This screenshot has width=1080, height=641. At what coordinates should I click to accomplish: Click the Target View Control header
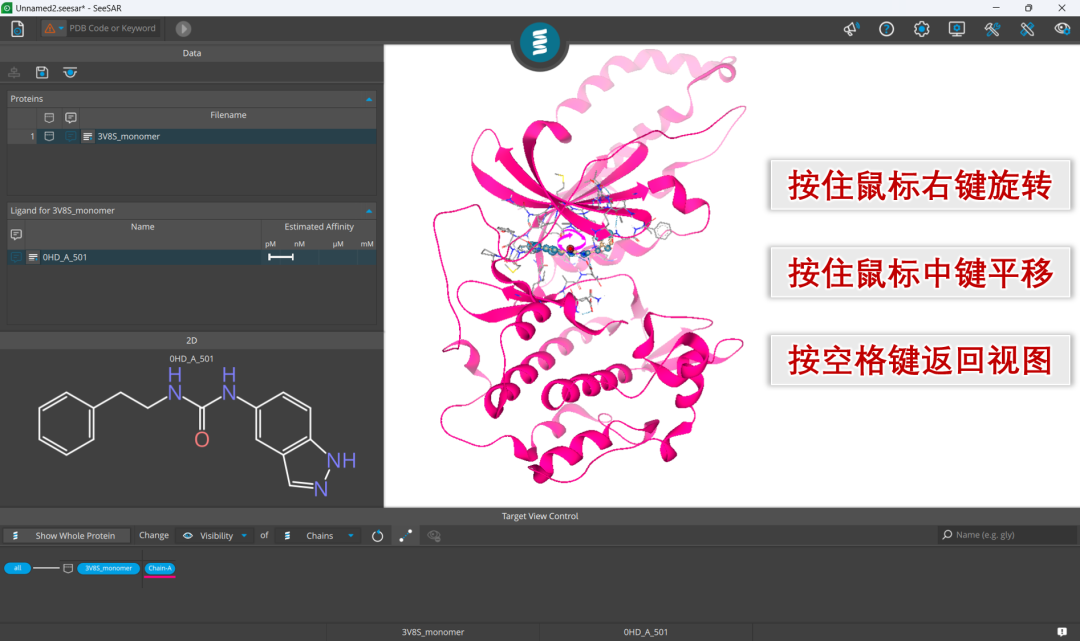pyautogui.click(x=540, y=516)
